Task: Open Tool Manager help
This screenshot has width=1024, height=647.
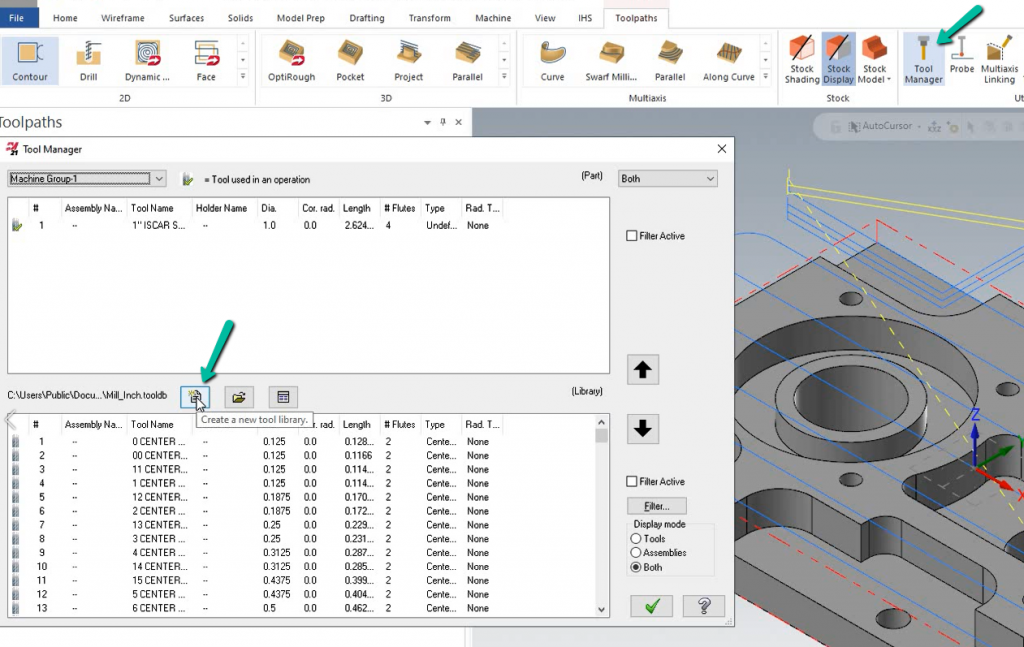Action: point(703,606)
